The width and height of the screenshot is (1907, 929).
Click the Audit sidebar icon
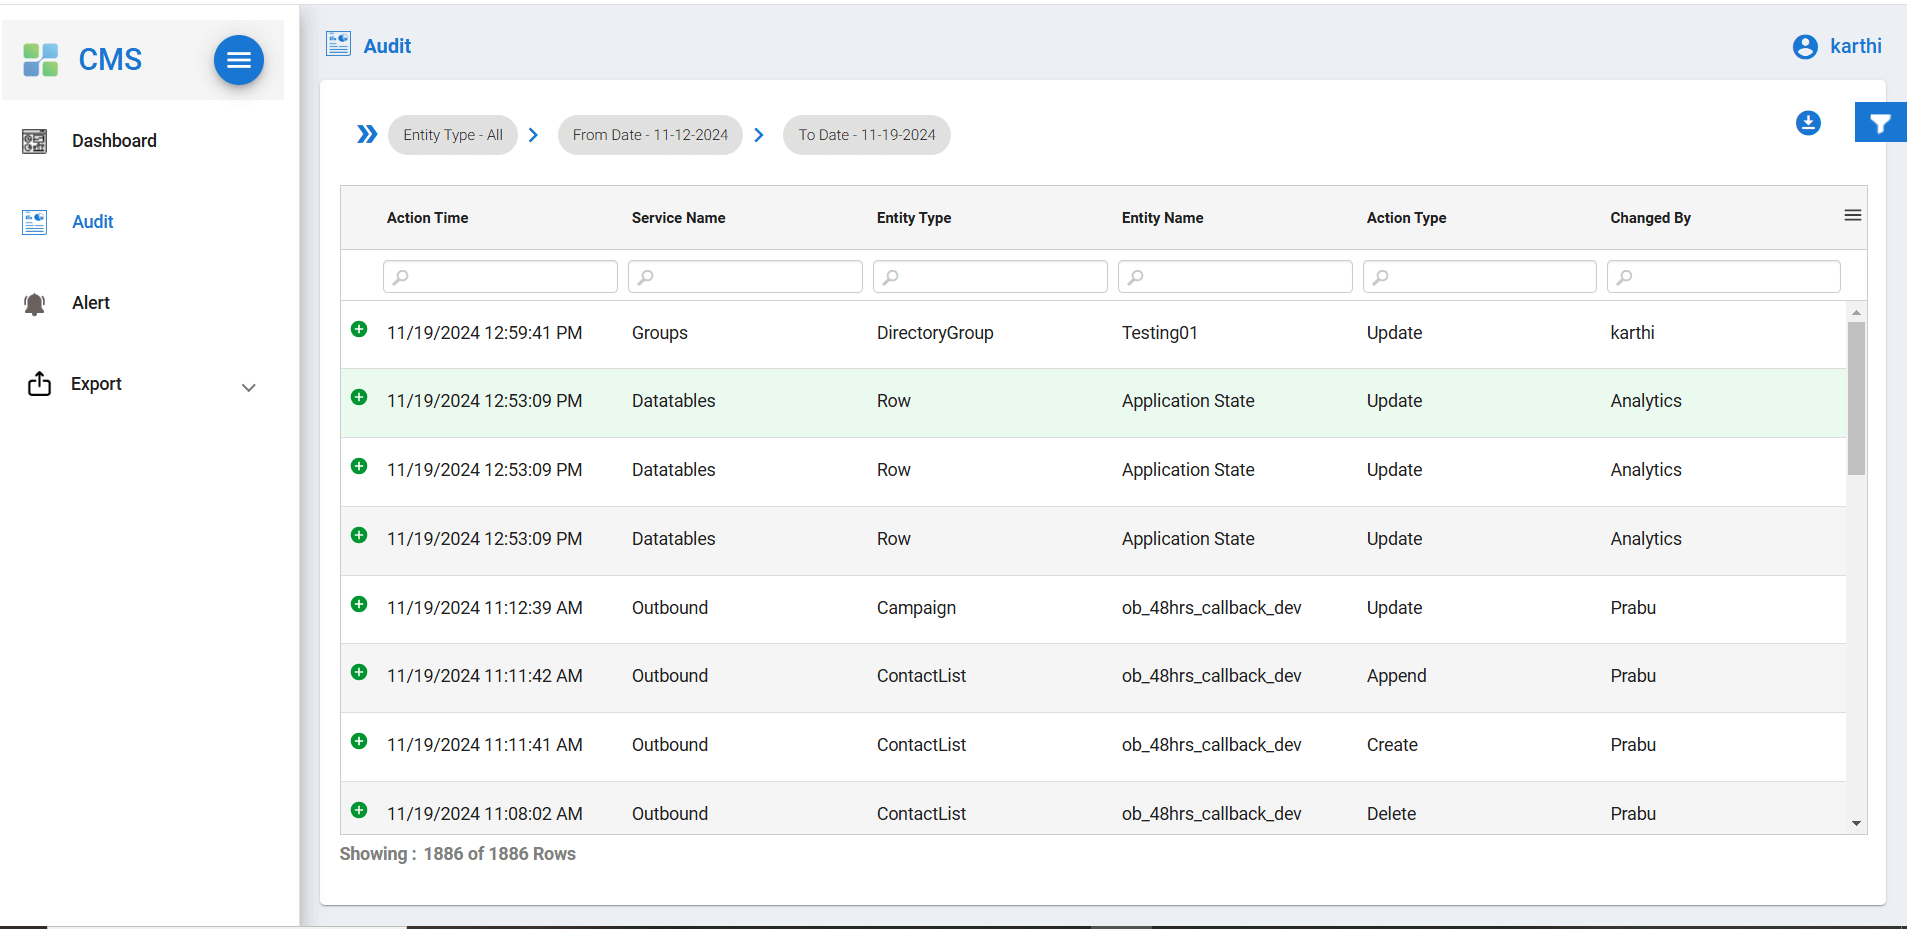pos(35,222)
